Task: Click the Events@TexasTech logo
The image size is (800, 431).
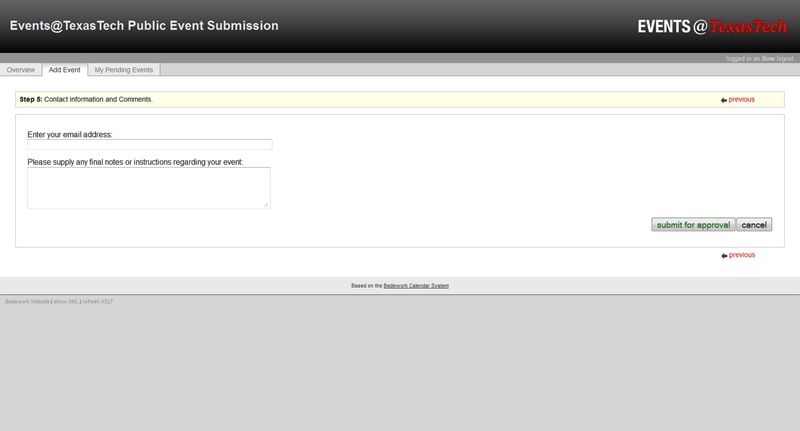Action: click(x=712, y=27)
